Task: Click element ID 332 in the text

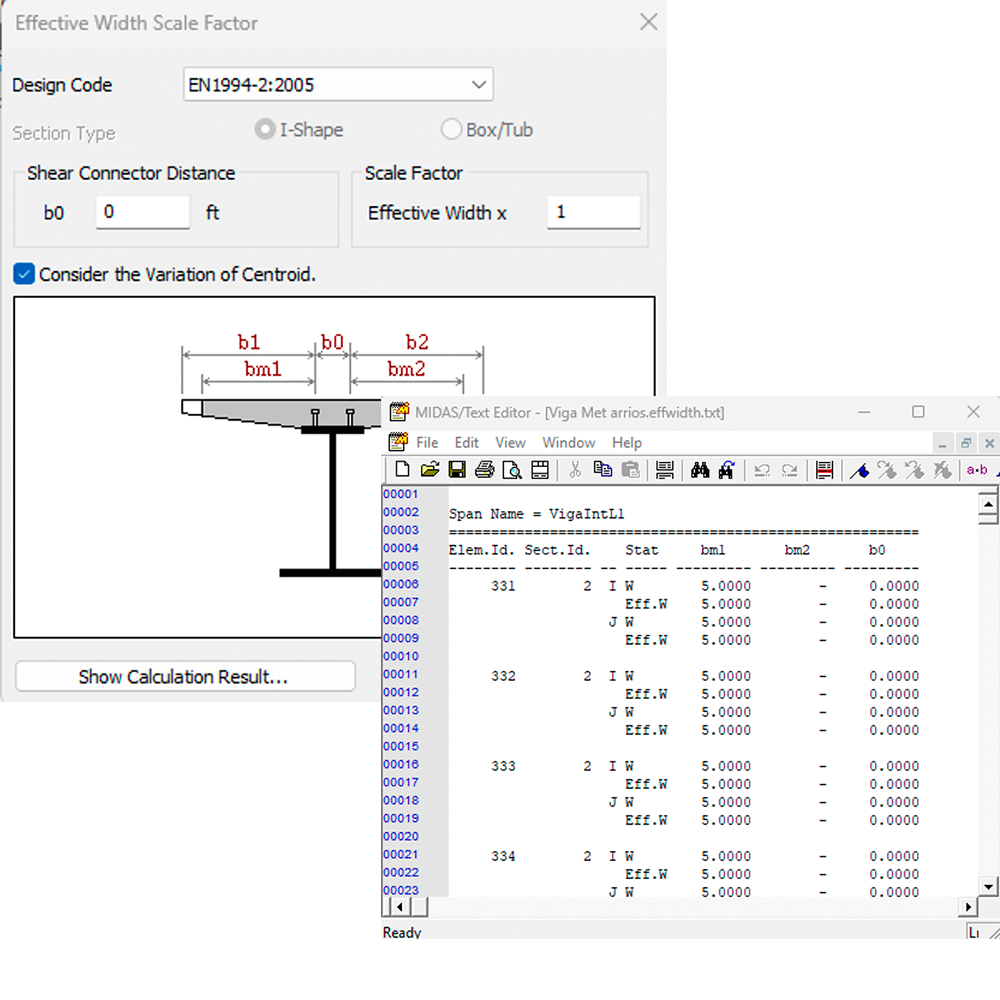Action: pyautogui.click(x=503, y=676)
